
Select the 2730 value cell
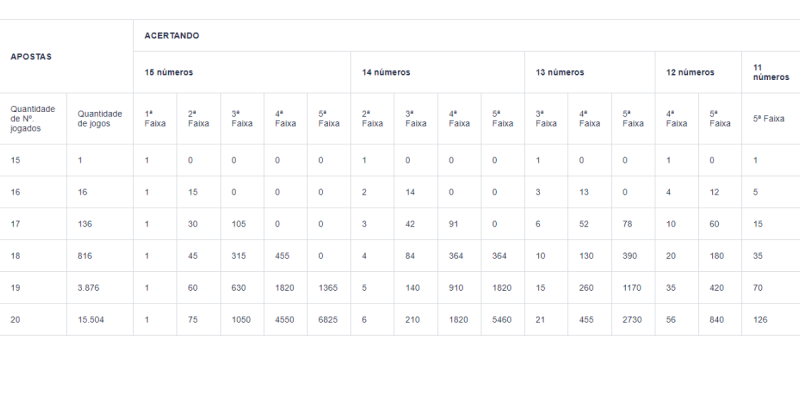[633, 320]
